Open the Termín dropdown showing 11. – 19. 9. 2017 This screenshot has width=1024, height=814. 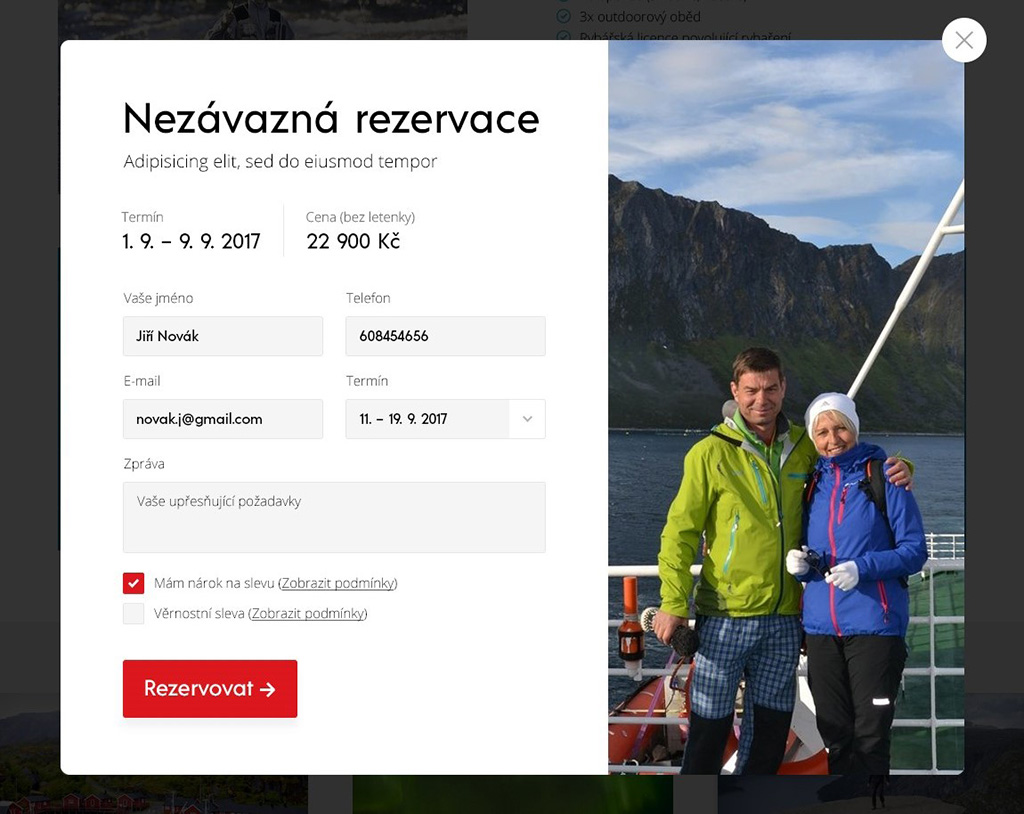(445, 419)
